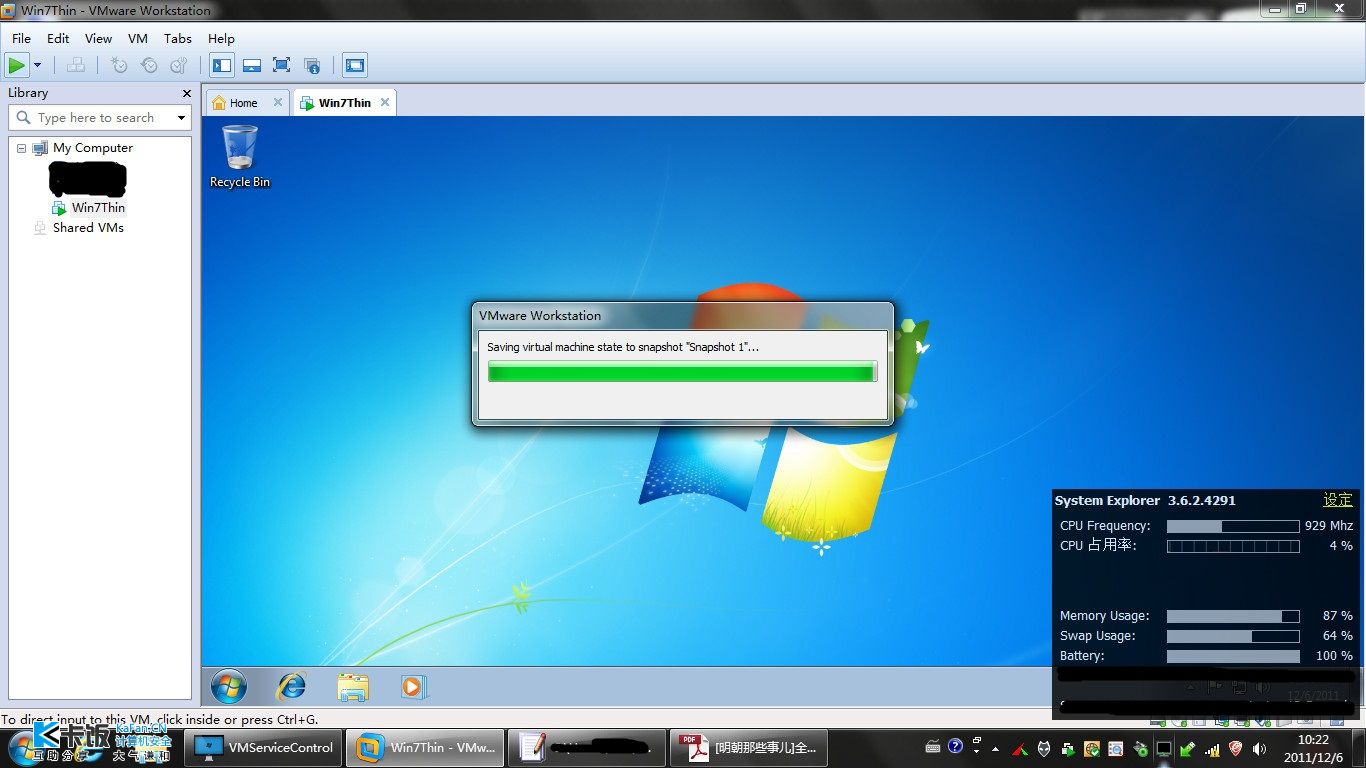Show hidden tray icons arrow
This screenshot has width=1366, height=768.
coord(995,749)
